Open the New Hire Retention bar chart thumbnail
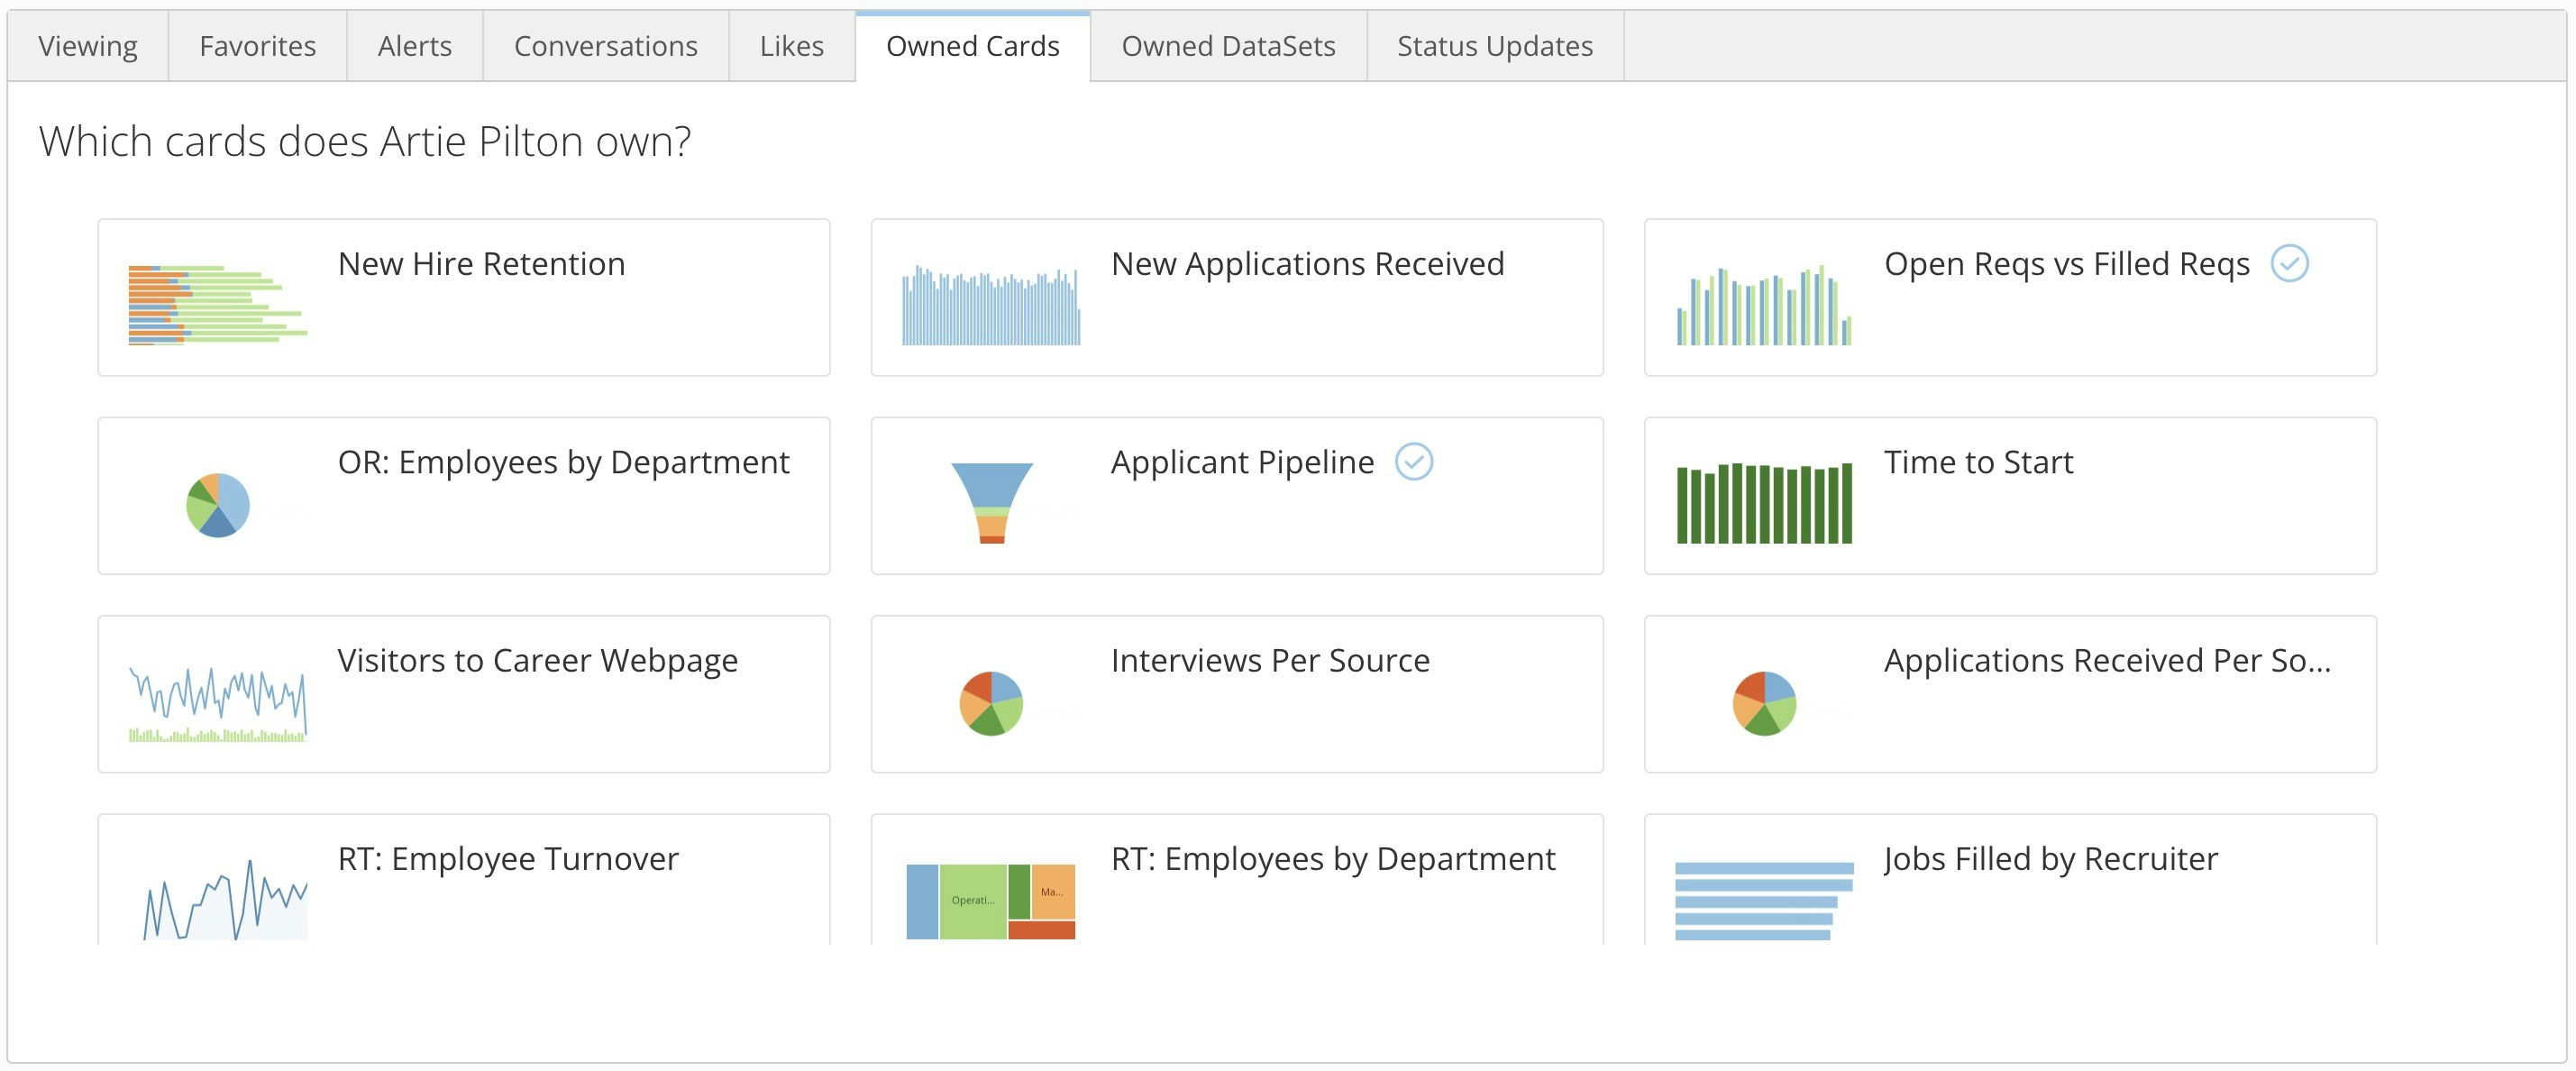 217,305
